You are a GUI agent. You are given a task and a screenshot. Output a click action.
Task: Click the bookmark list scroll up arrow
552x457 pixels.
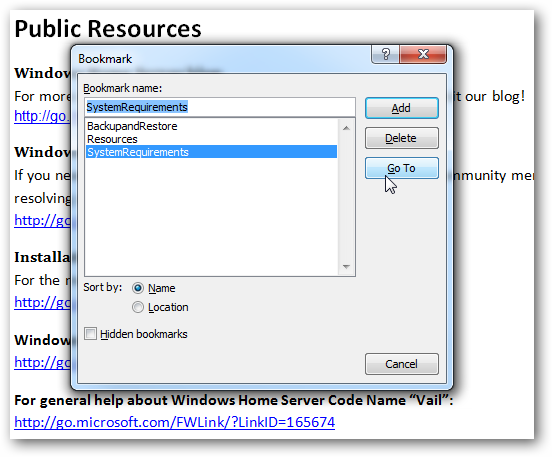[346, 128]
